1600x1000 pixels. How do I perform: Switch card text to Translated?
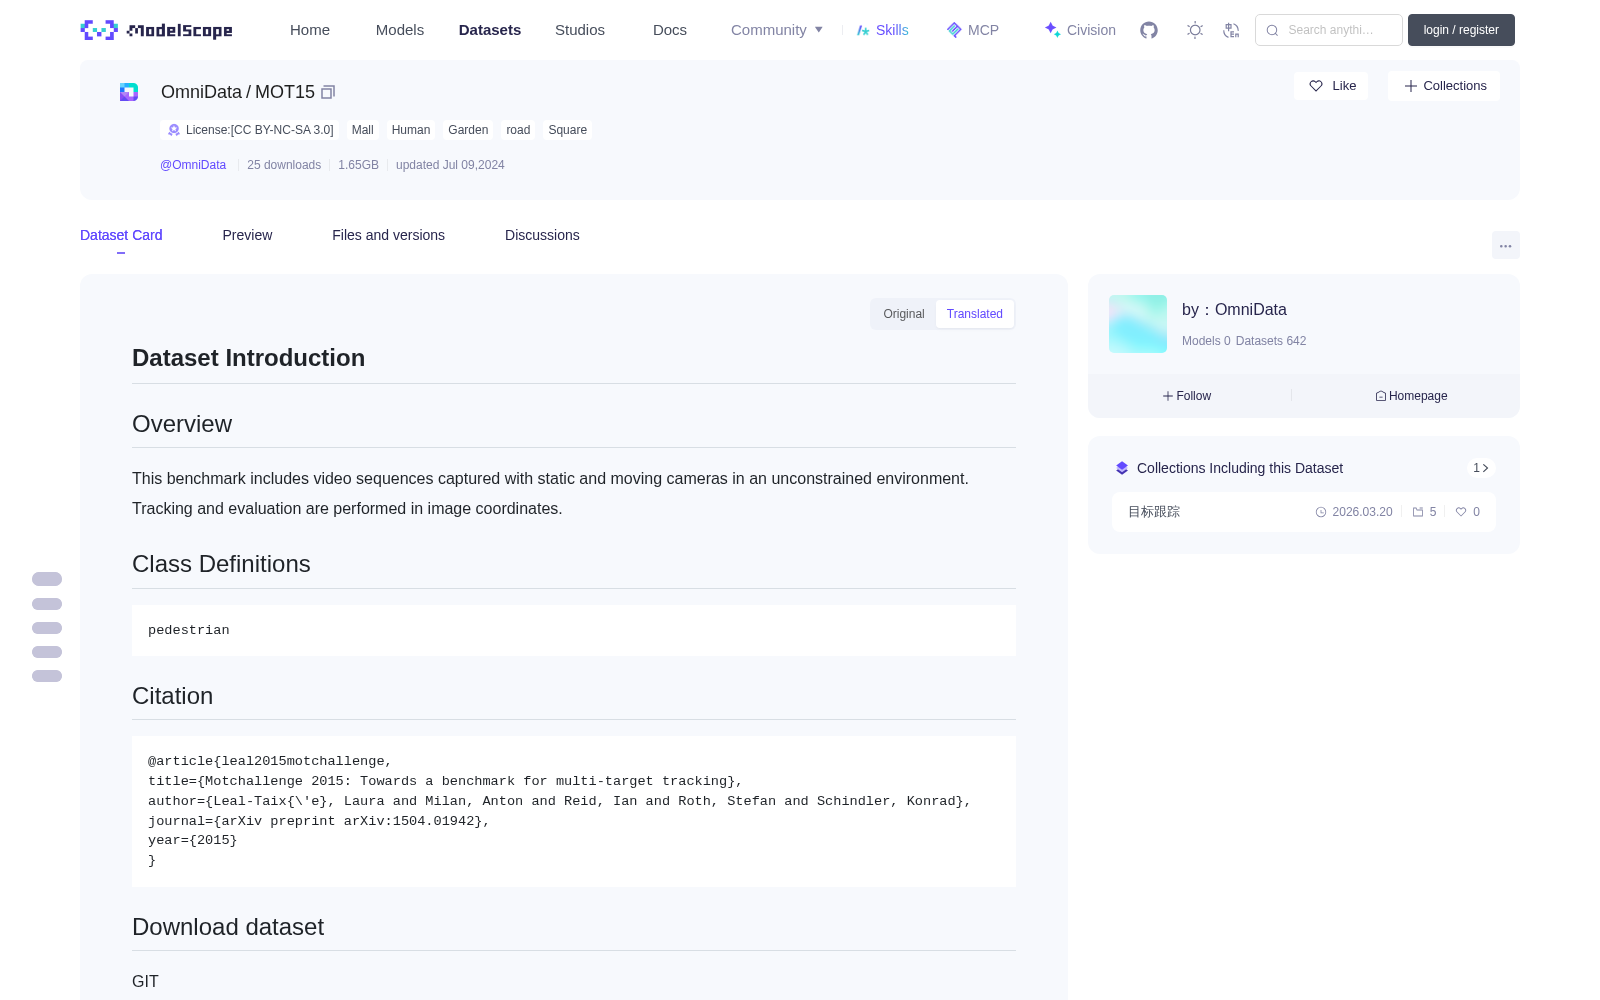pos(975,314)
